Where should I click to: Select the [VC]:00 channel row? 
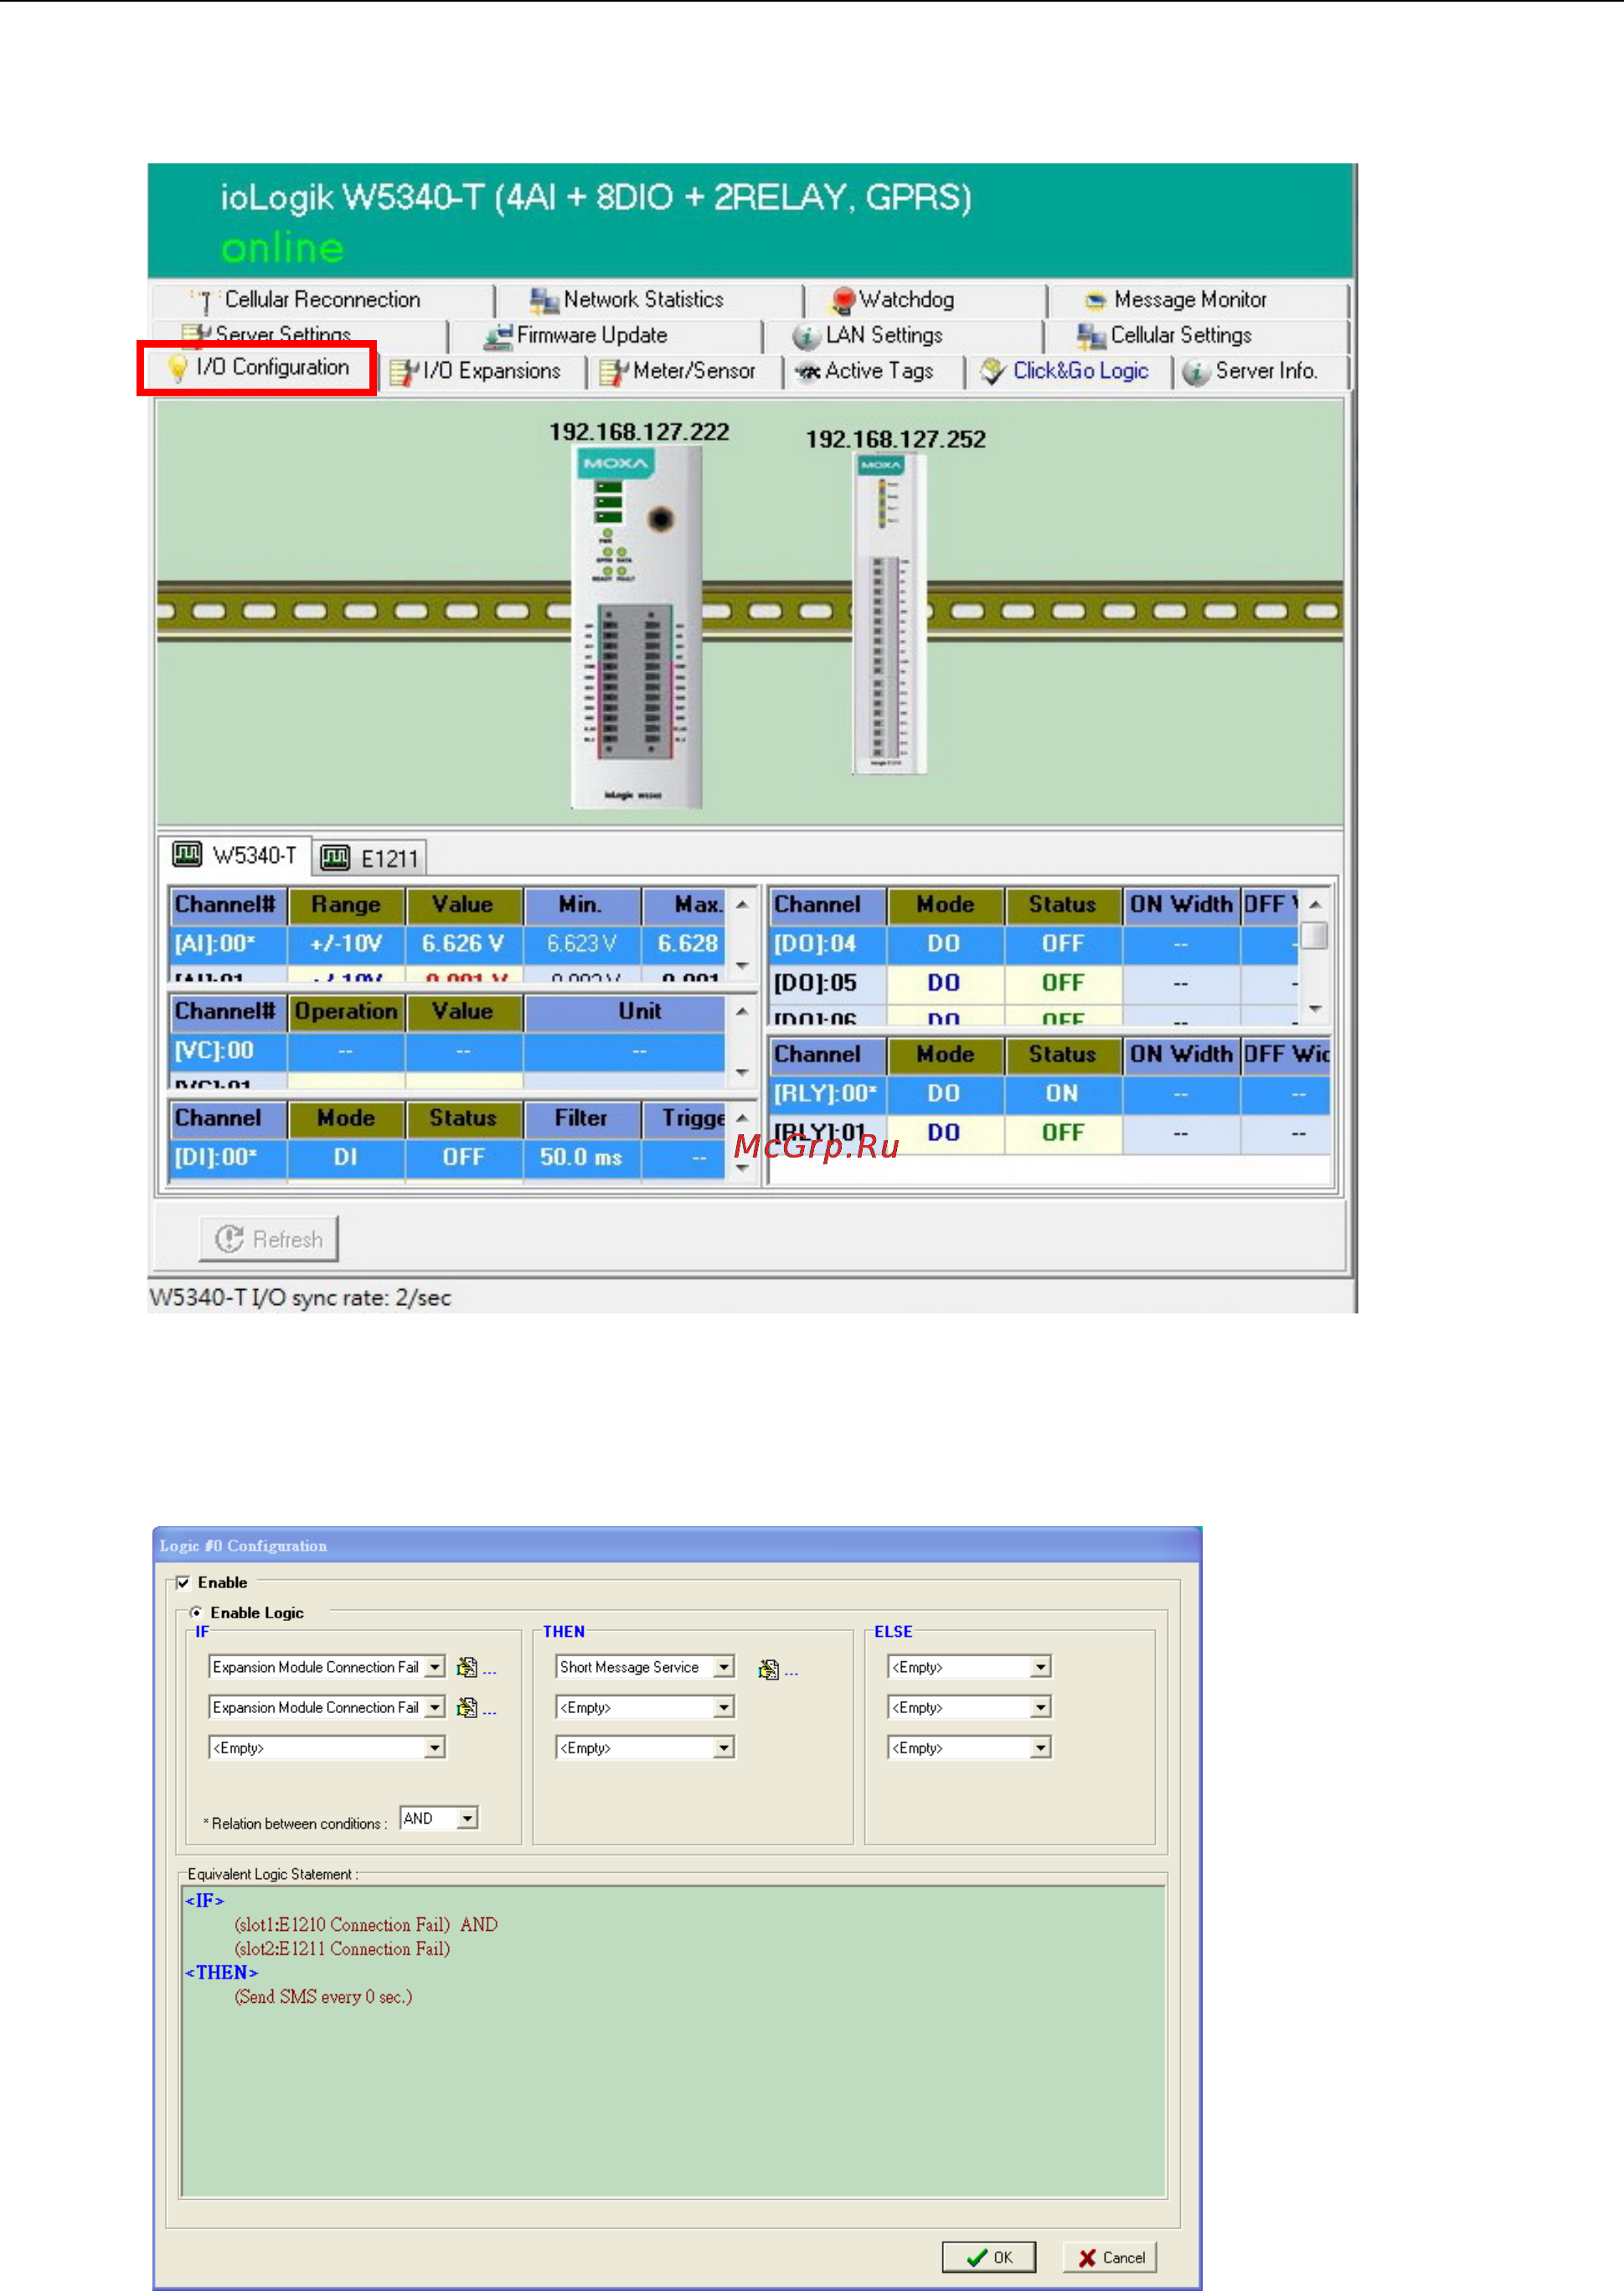pos(447,1051)
